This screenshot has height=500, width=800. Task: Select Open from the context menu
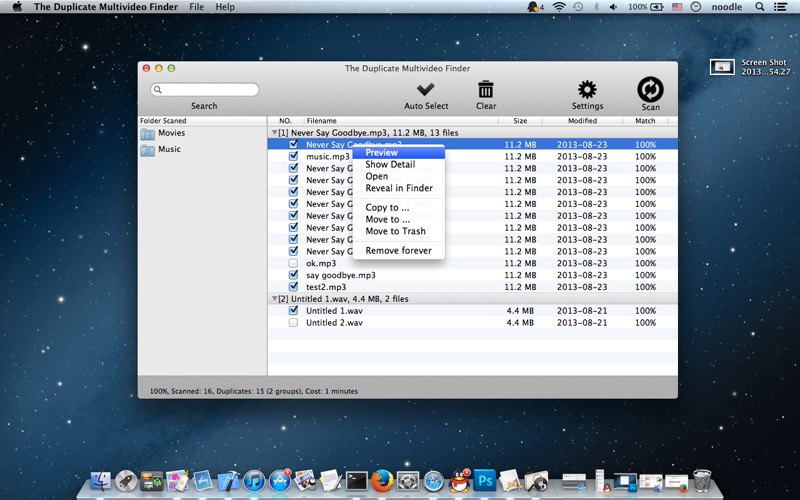point(398,176)
